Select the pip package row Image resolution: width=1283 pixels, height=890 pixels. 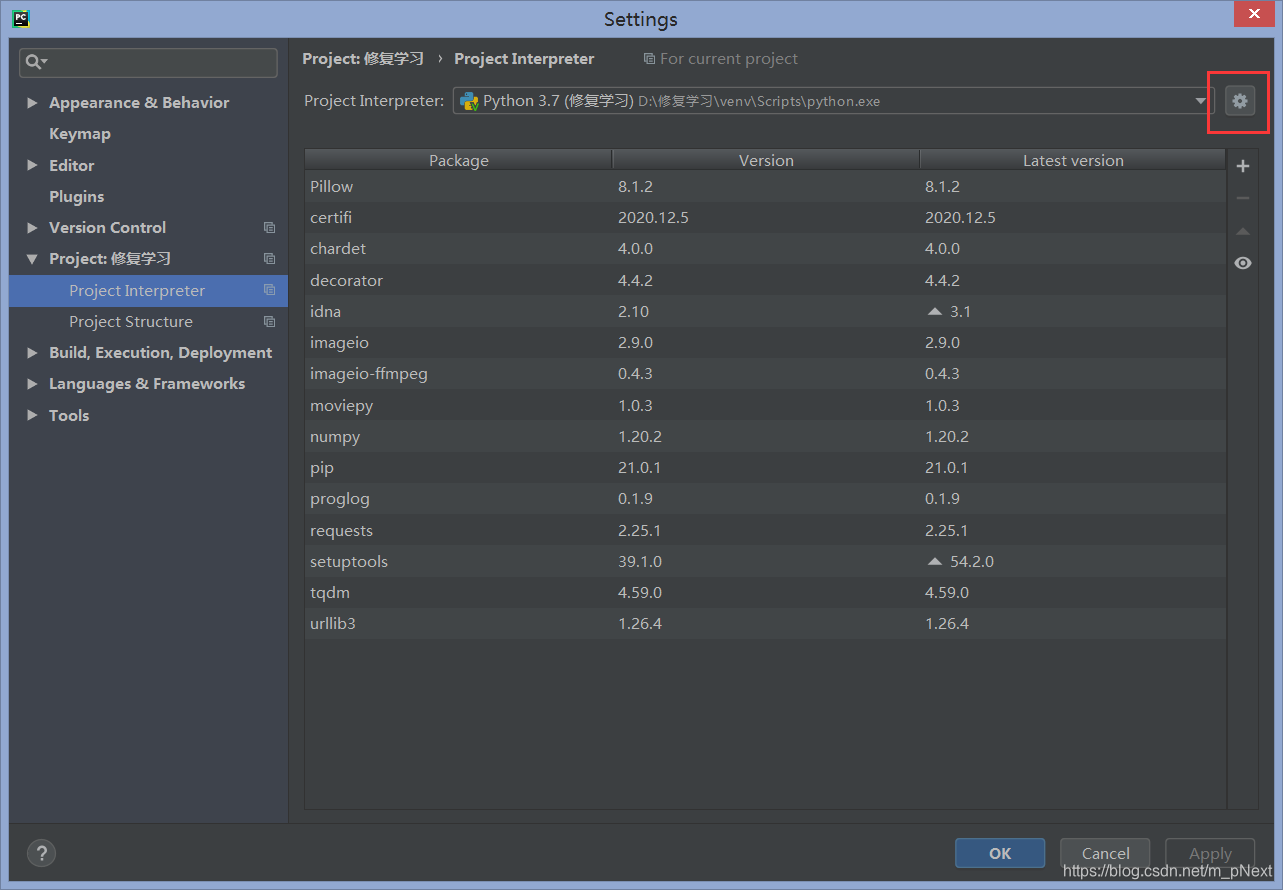coord(765,468)
